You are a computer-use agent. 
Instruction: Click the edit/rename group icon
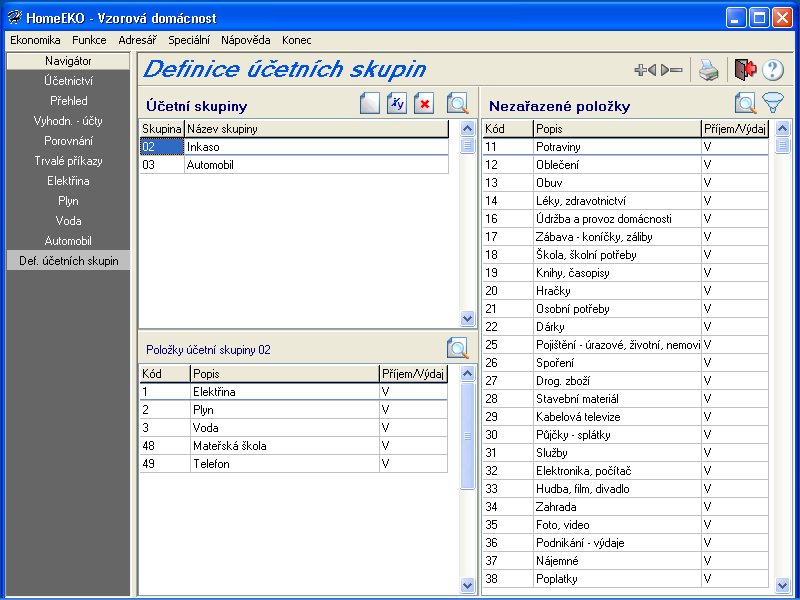[x=397, y=104]
